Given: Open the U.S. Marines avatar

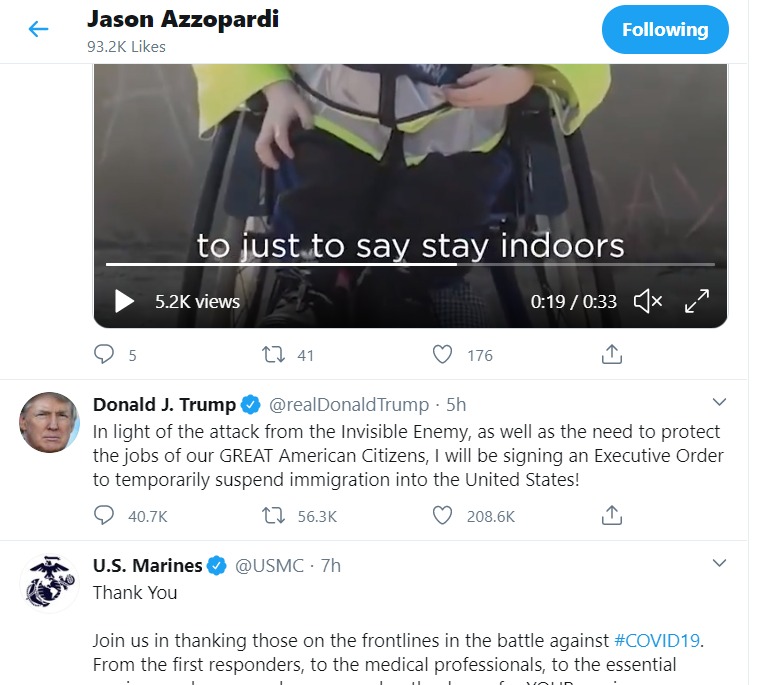Looking at the screenshot, I should pos(49,583).
